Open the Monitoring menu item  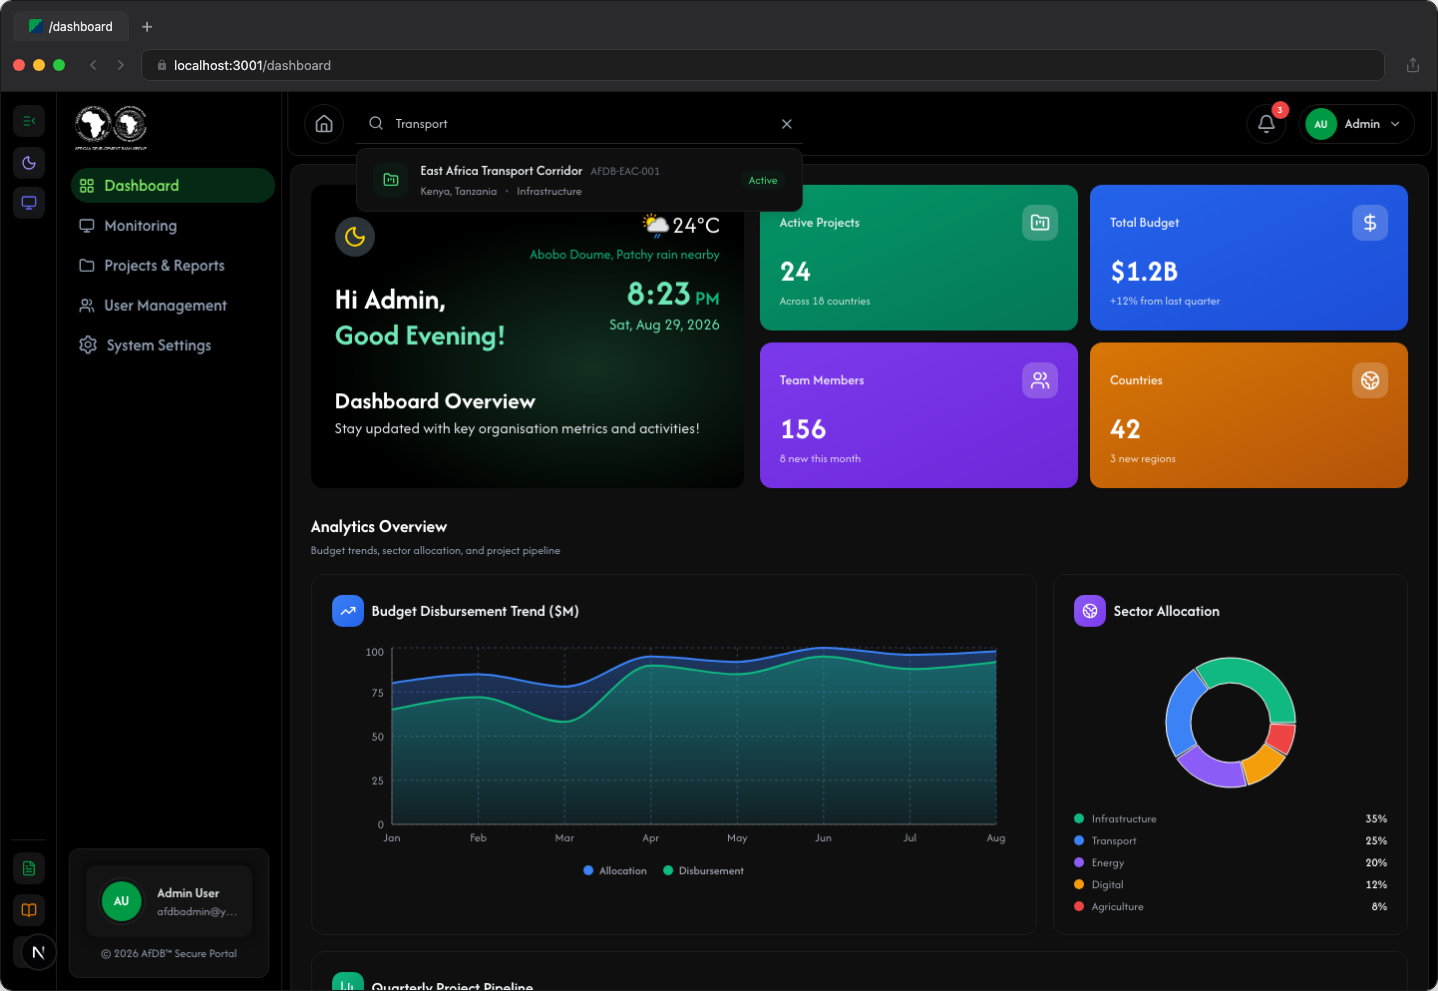pos(172,226)
